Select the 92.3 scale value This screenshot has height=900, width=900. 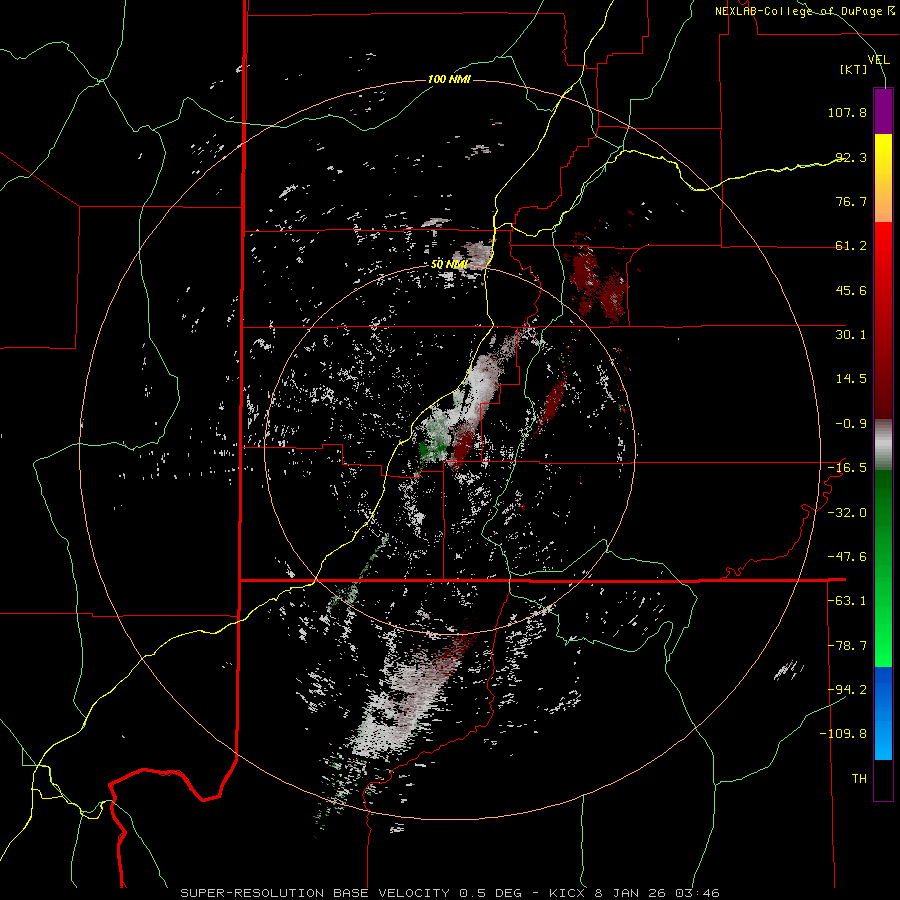[851, 157]
